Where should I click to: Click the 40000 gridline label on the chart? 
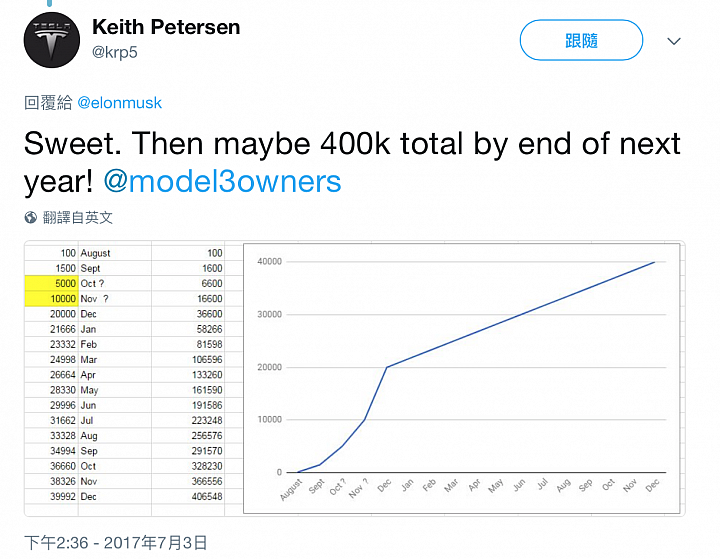click(270, 261)
